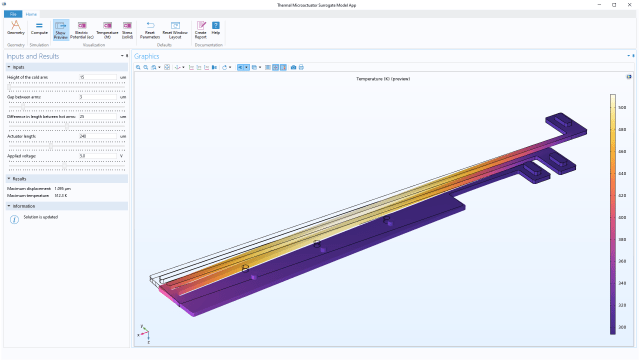The height and width of the screenshot is (360, 640).
Task: Show the Stress (solid) plot
Action: click(x=127, y=30)
